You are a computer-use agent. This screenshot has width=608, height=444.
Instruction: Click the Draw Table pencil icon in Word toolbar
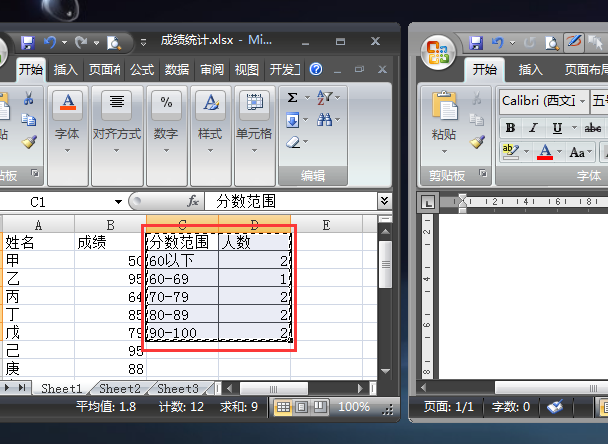(x=573, y=41)
